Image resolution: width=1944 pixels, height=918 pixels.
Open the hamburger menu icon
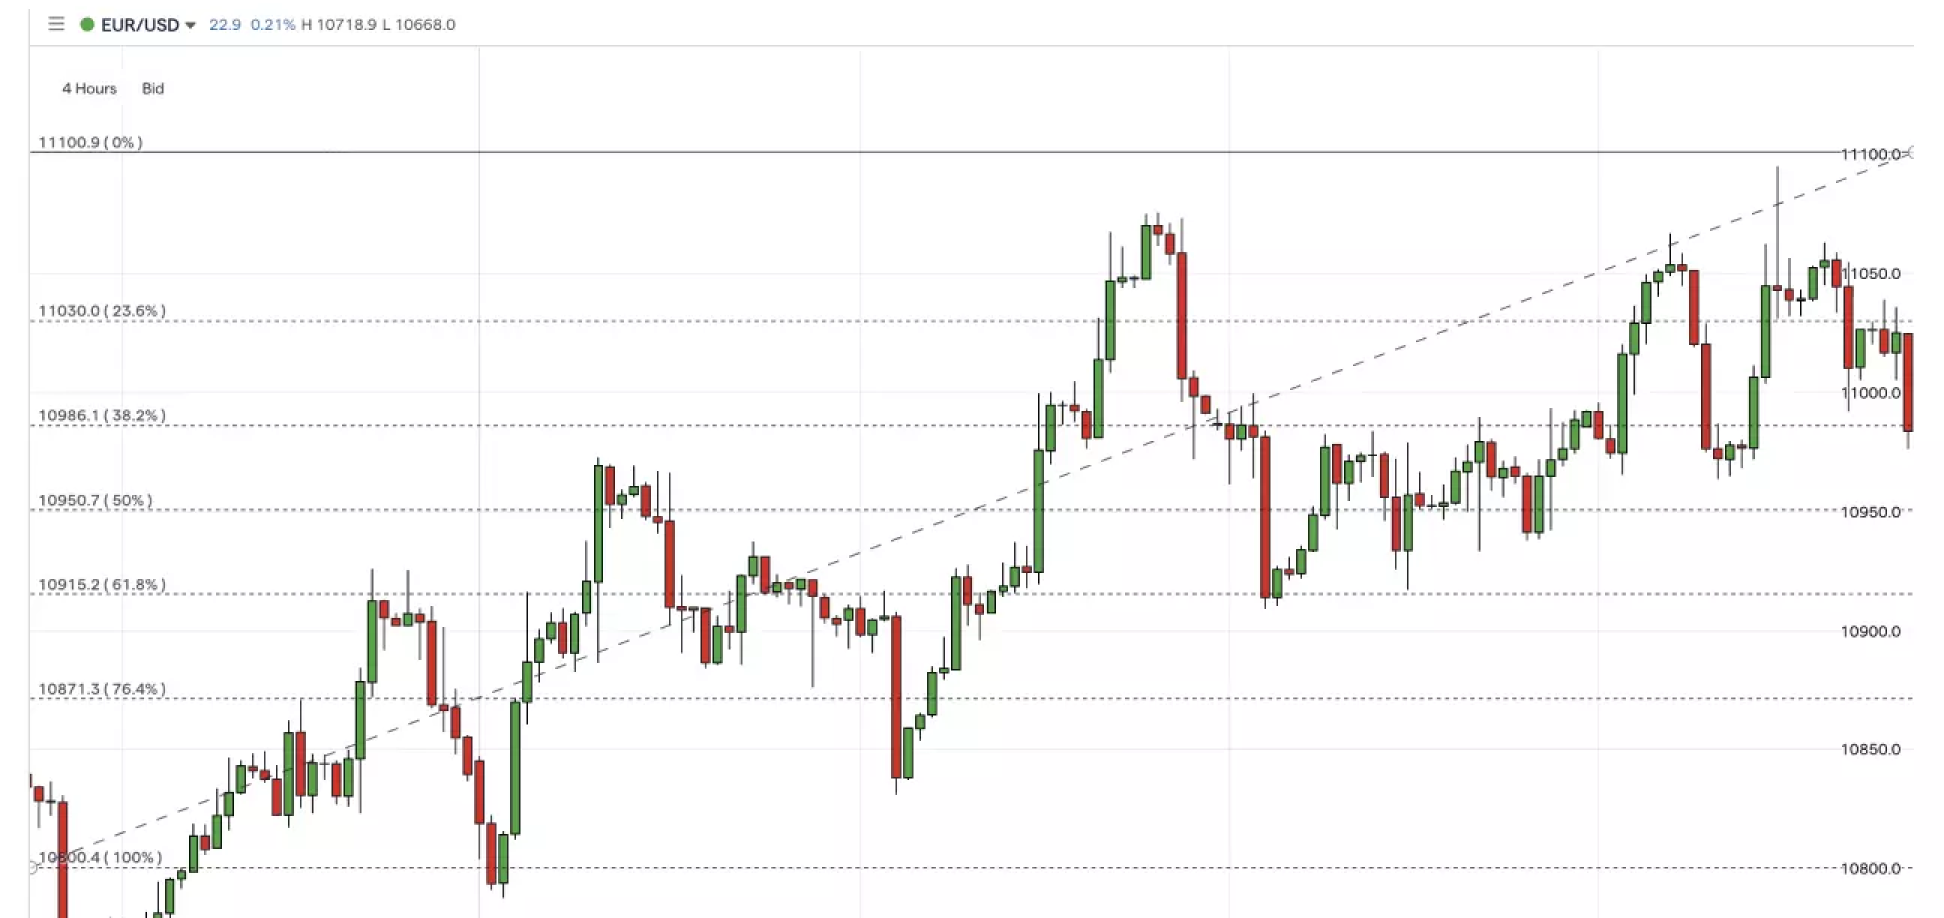point(56,24)
